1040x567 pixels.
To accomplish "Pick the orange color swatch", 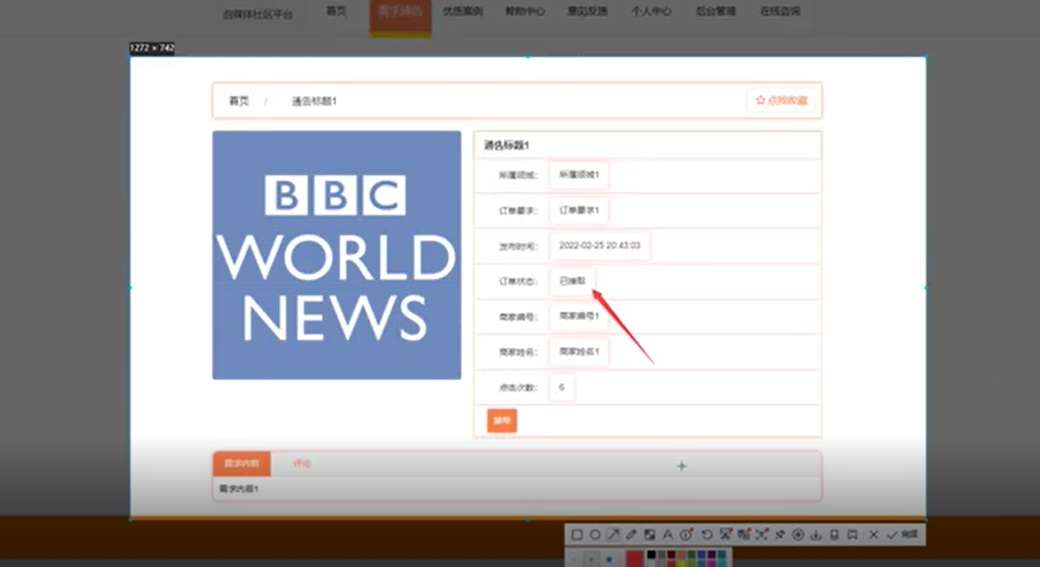I will 681,554.
